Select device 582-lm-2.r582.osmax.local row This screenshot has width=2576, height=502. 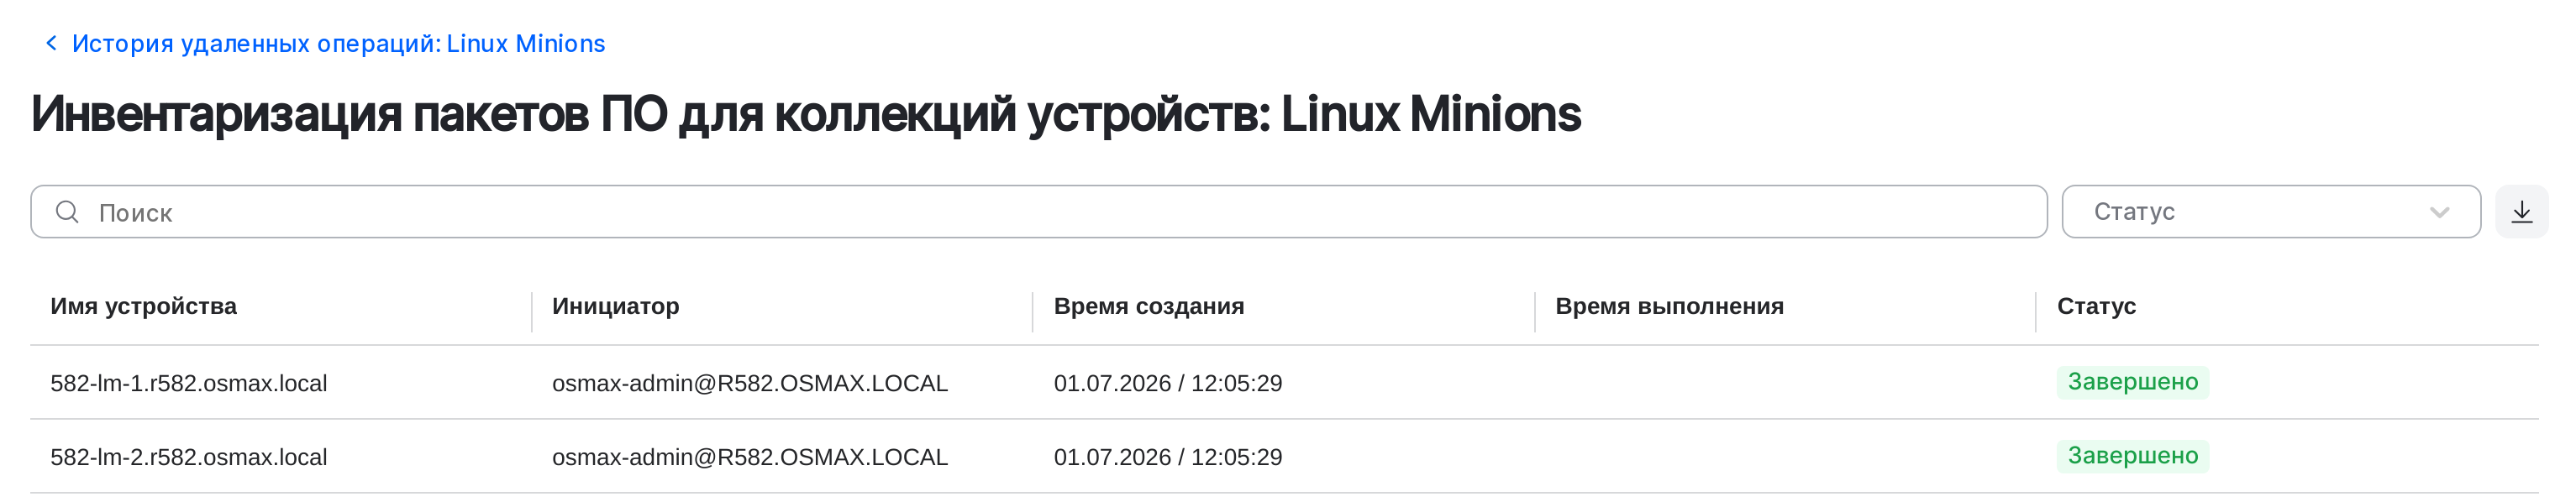pos(1284,457)
